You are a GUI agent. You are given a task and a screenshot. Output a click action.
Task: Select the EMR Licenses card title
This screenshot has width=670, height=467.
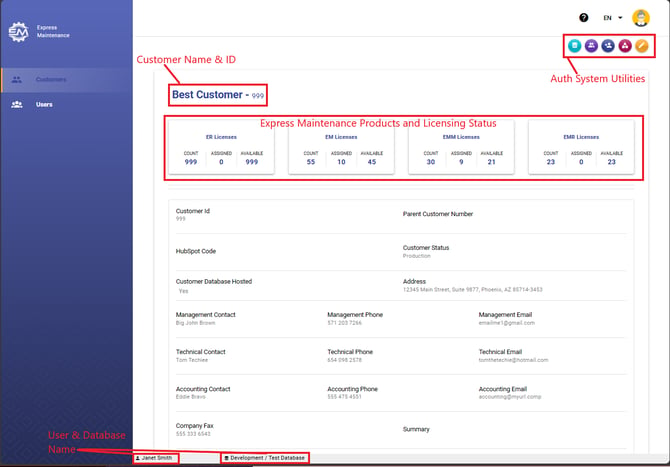coord(581,137)
